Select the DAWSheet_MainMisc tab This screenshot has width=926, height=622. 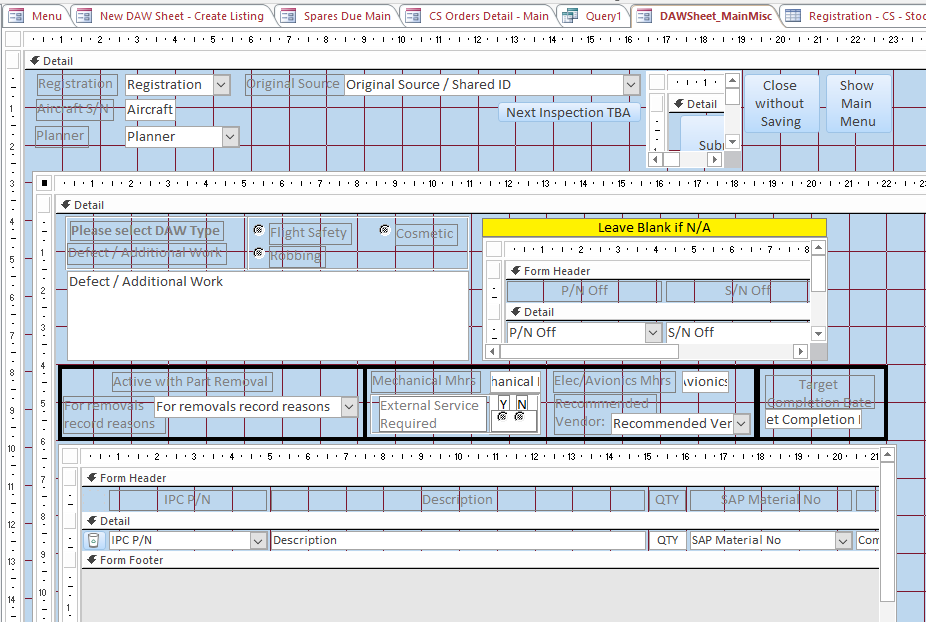coord(705,16)
